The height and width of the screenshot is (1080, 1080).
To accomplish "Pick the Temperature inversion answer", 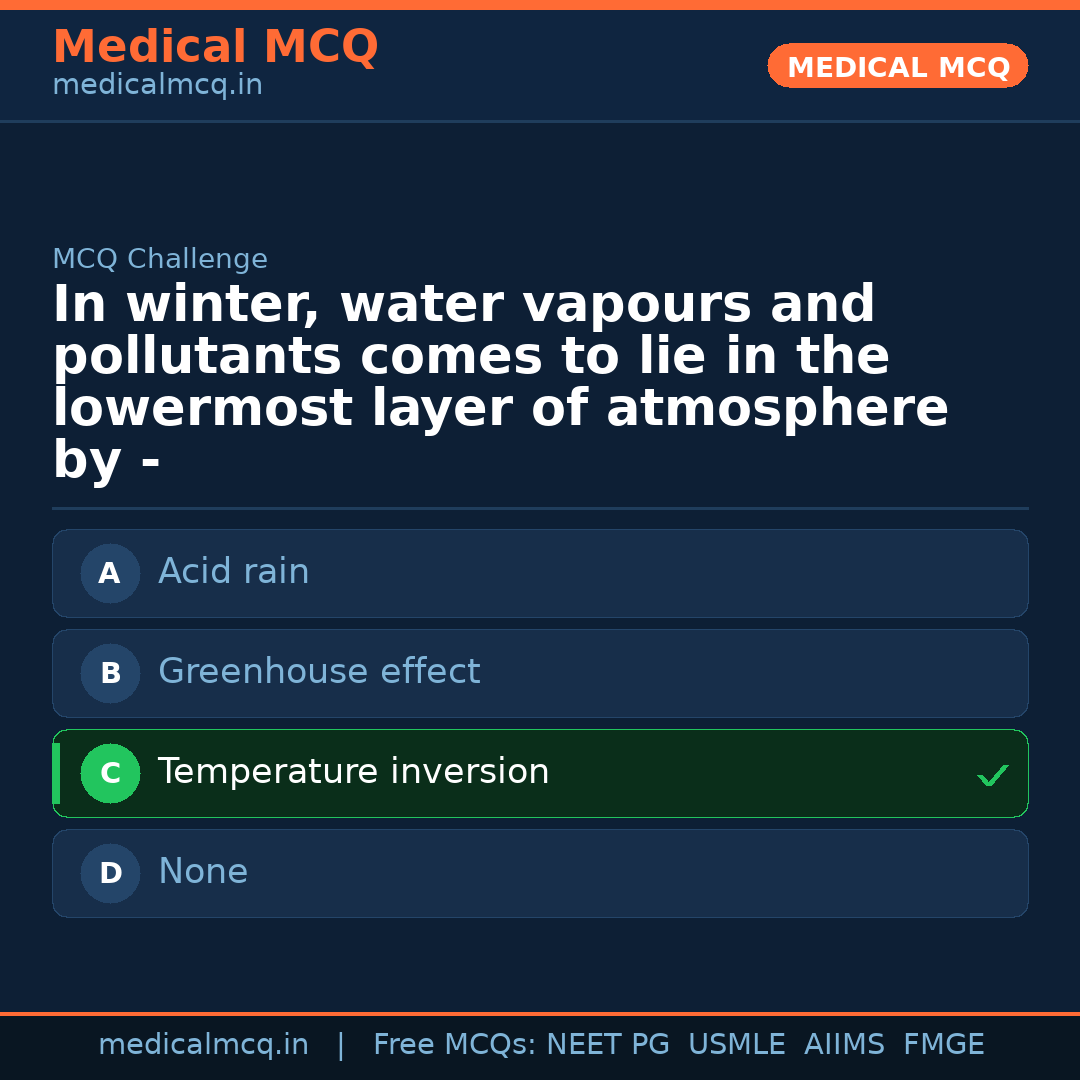I will coord(540,773).
